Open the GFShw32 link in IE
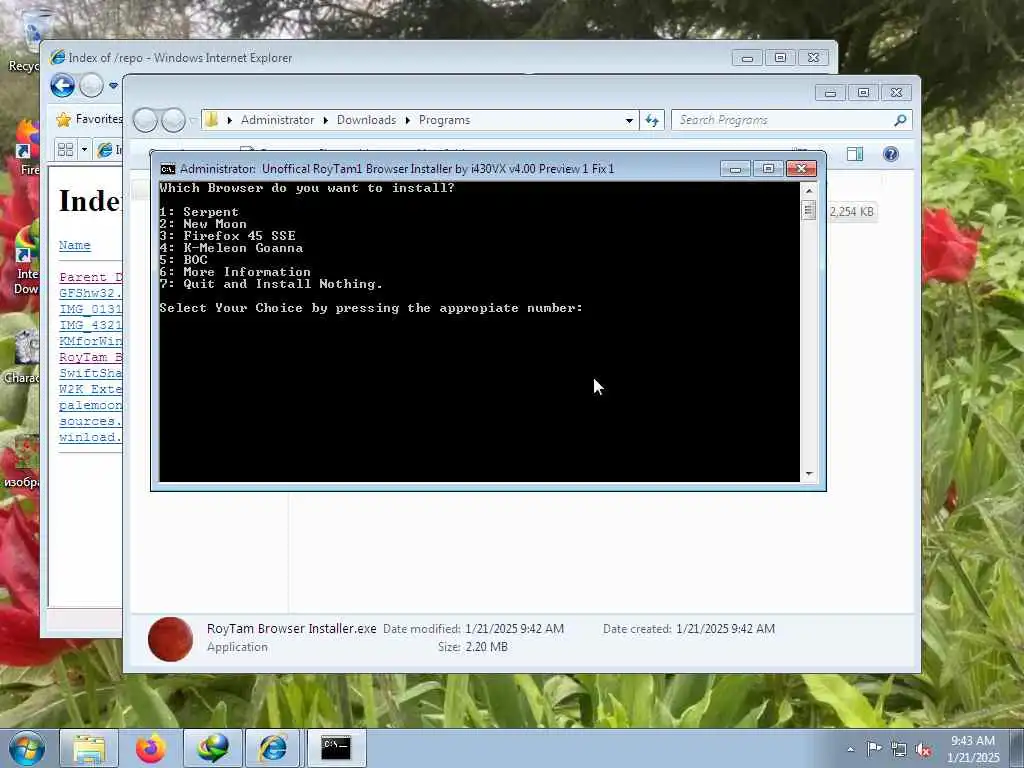The width and height of the screenshot is (1024, 768). (90, 293)
